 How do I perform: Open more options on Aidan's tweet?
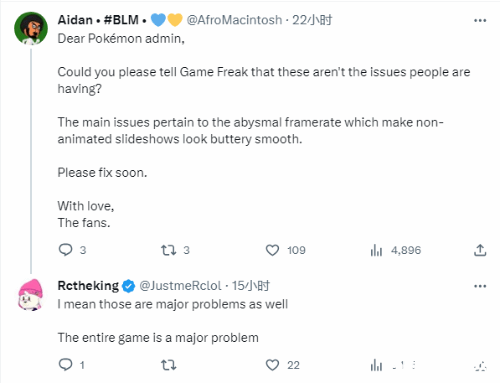click(480, 20)
